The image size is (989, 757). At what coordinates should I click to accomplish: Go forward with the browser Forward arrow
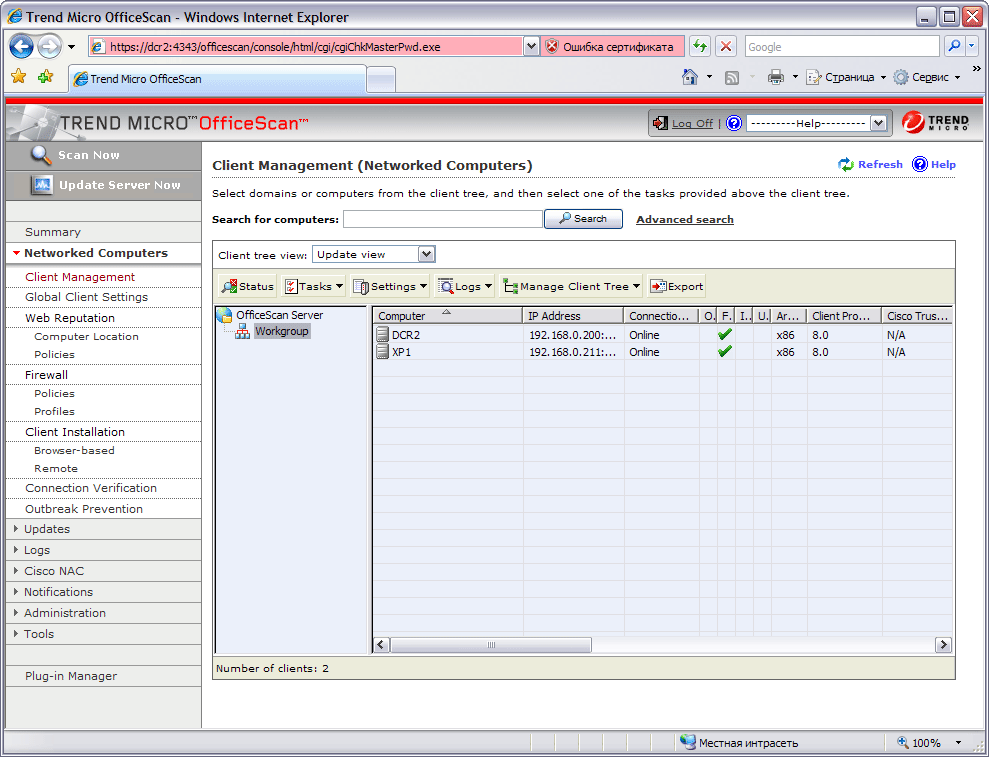[49, 46]
